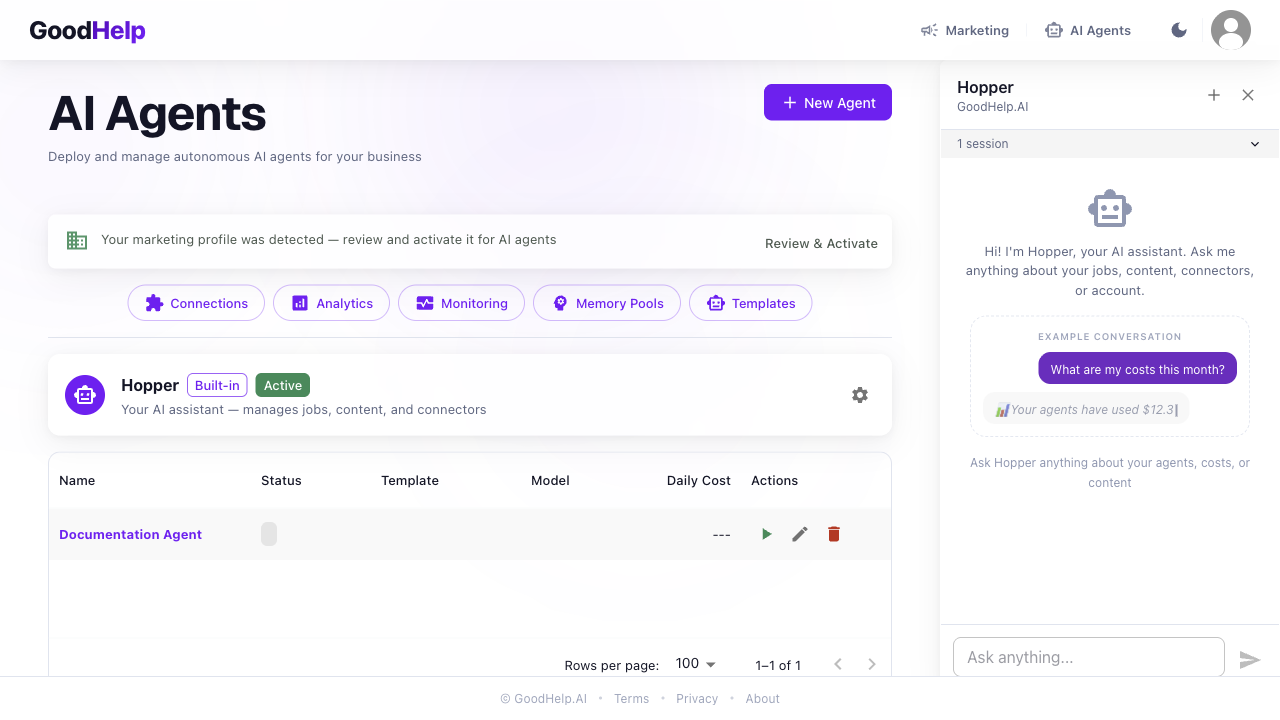Switch to the Memory Pools section

(607, 303)
